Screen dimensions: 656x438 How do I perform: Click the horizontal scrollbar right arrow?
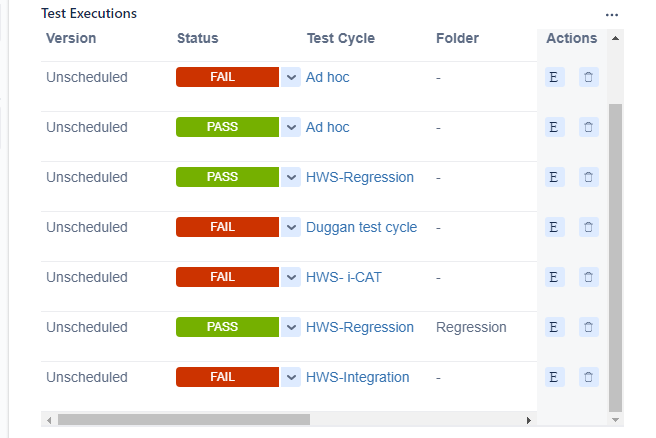pyautogui.click(x=529, y=420)
